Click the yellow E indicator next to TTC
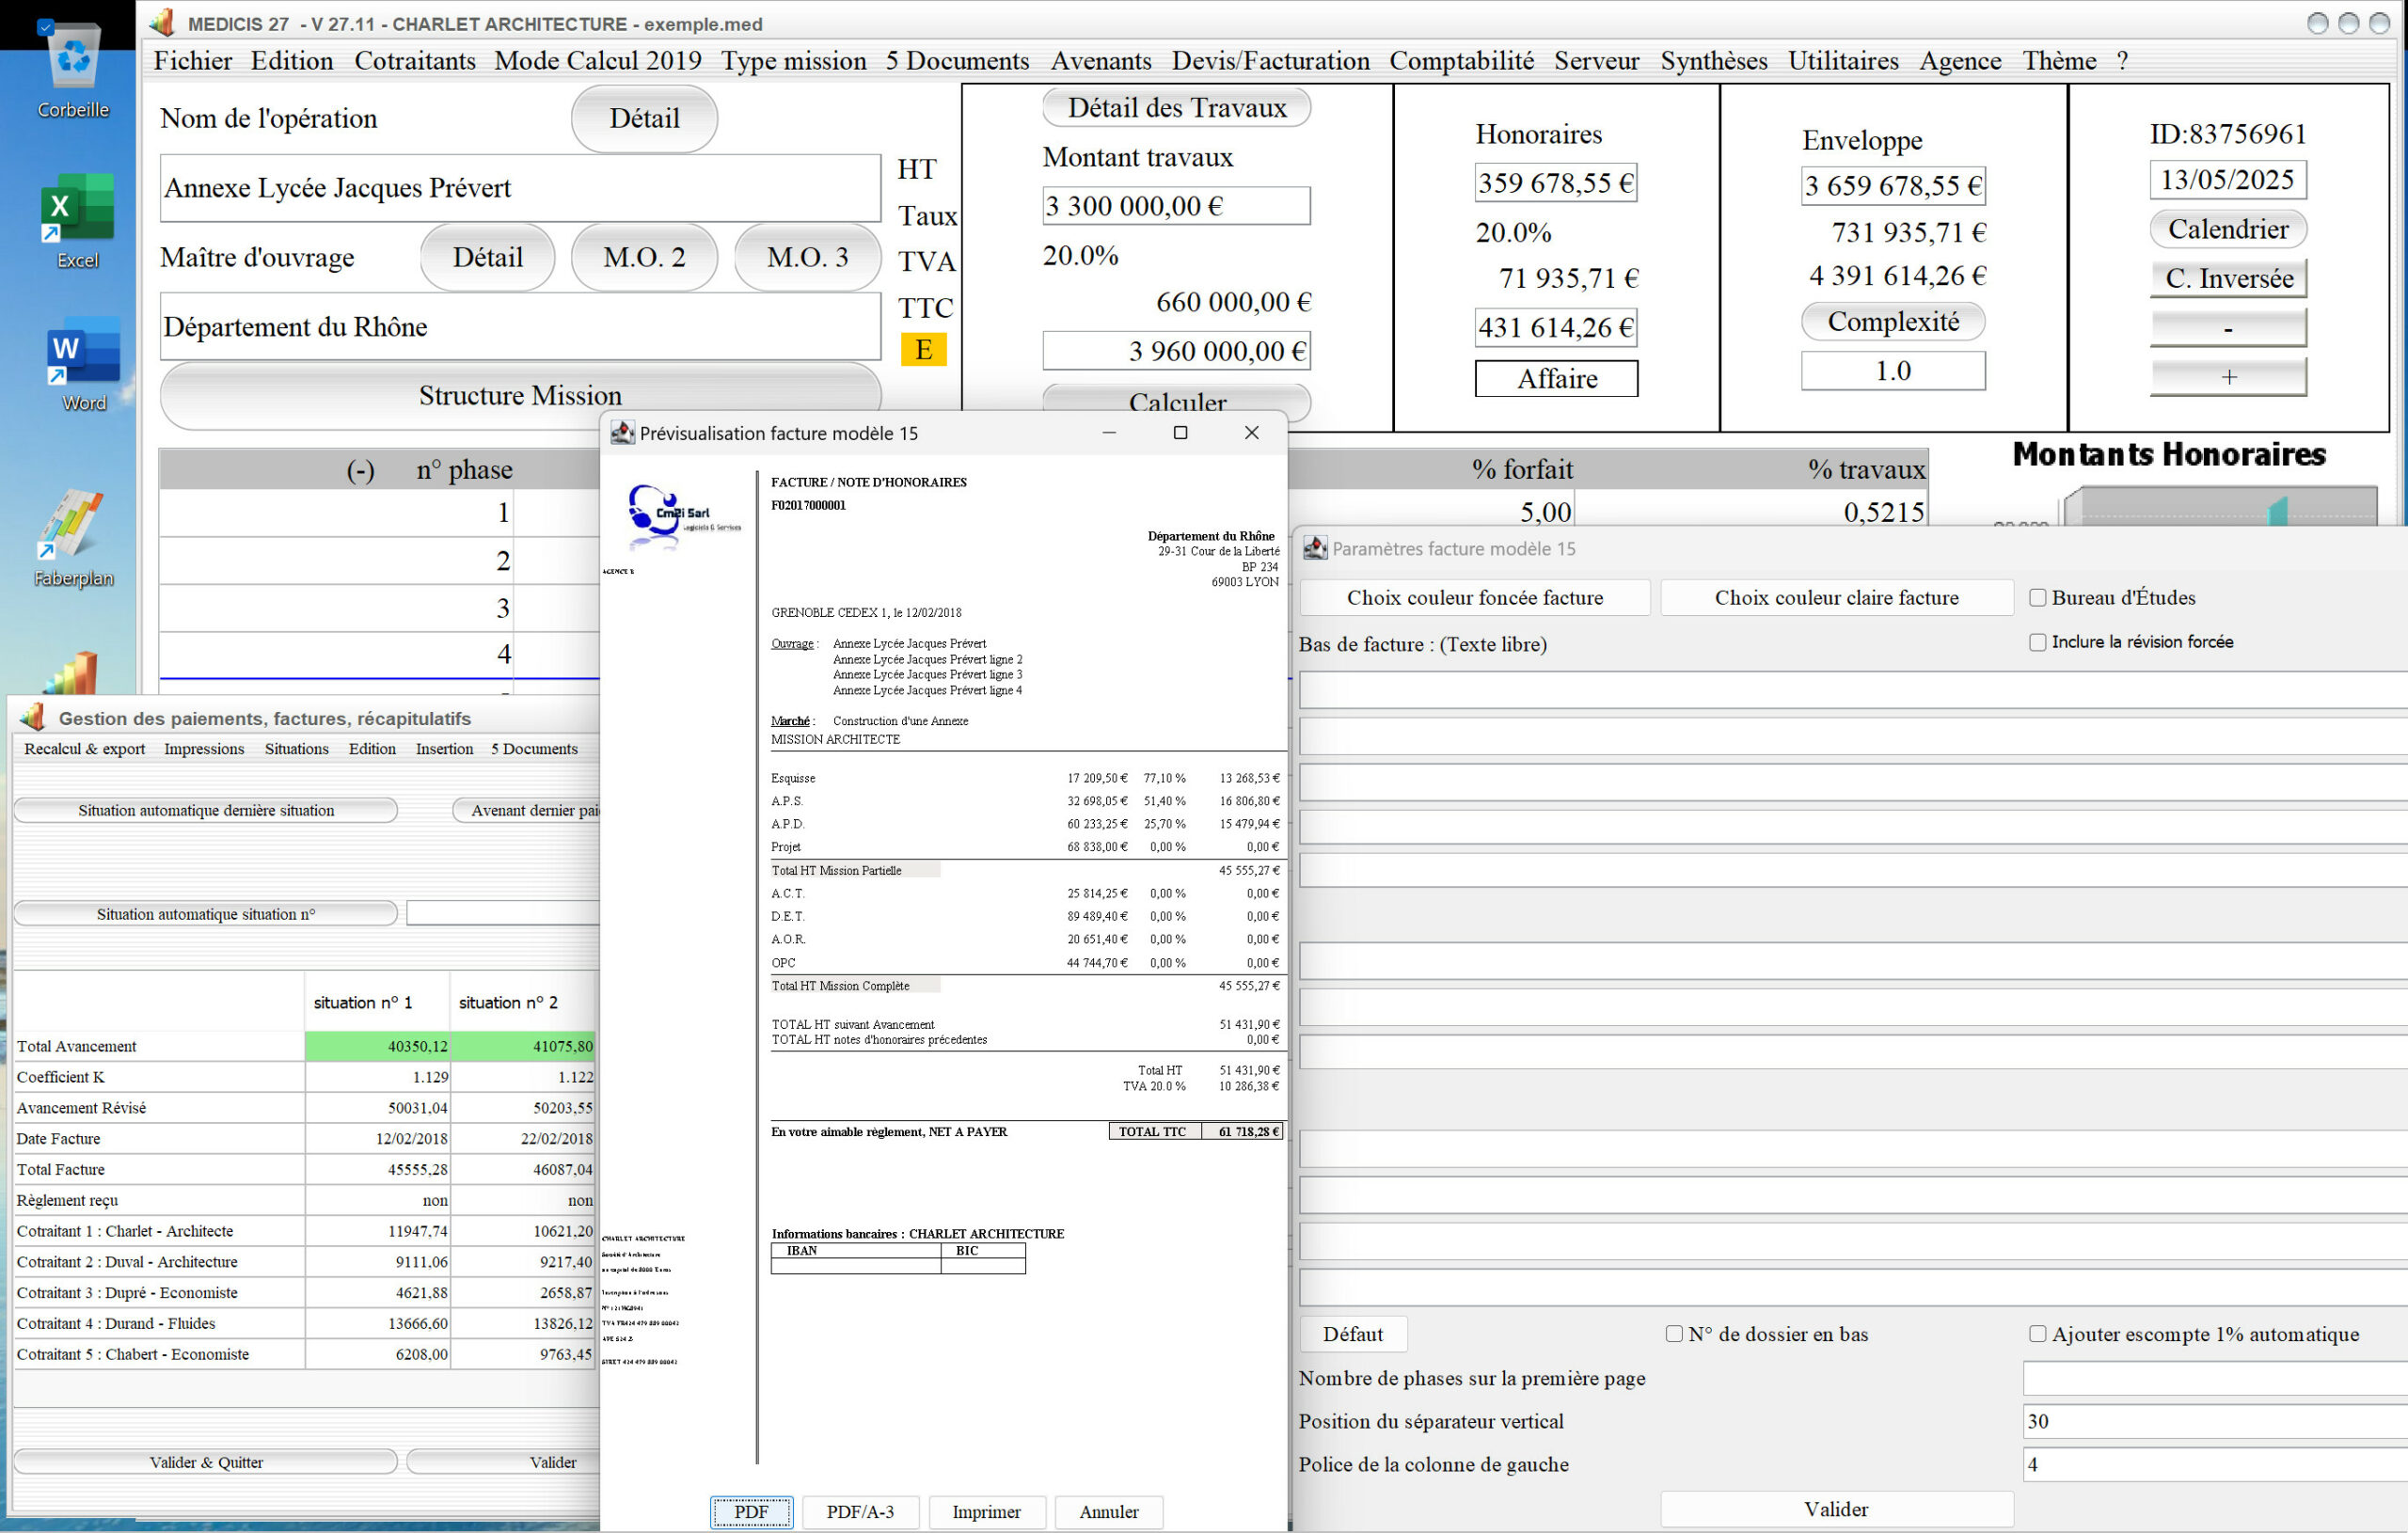 [923, 349]
